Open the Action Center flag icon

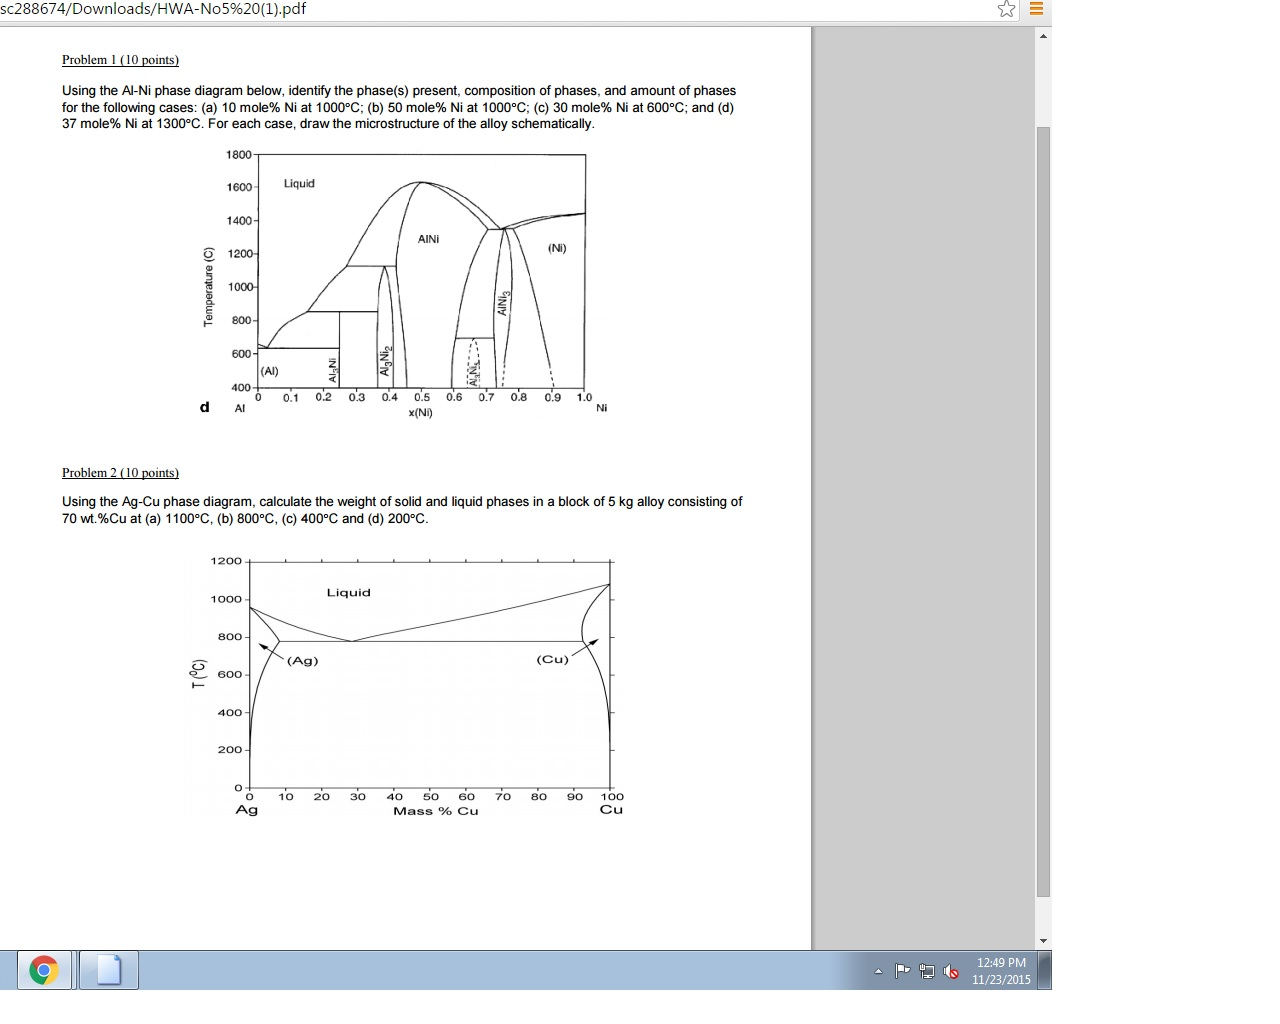tap(902, 970)
